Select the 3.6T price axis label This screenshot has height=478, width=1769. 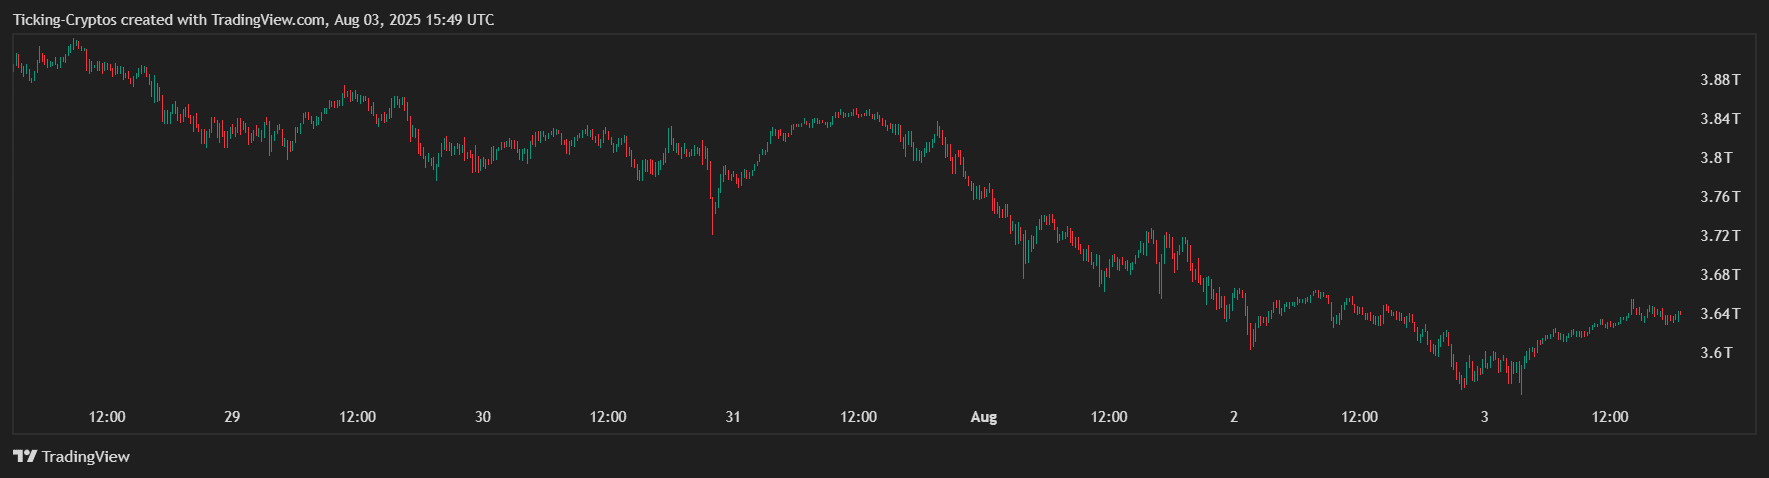(x=1716, y=353)
